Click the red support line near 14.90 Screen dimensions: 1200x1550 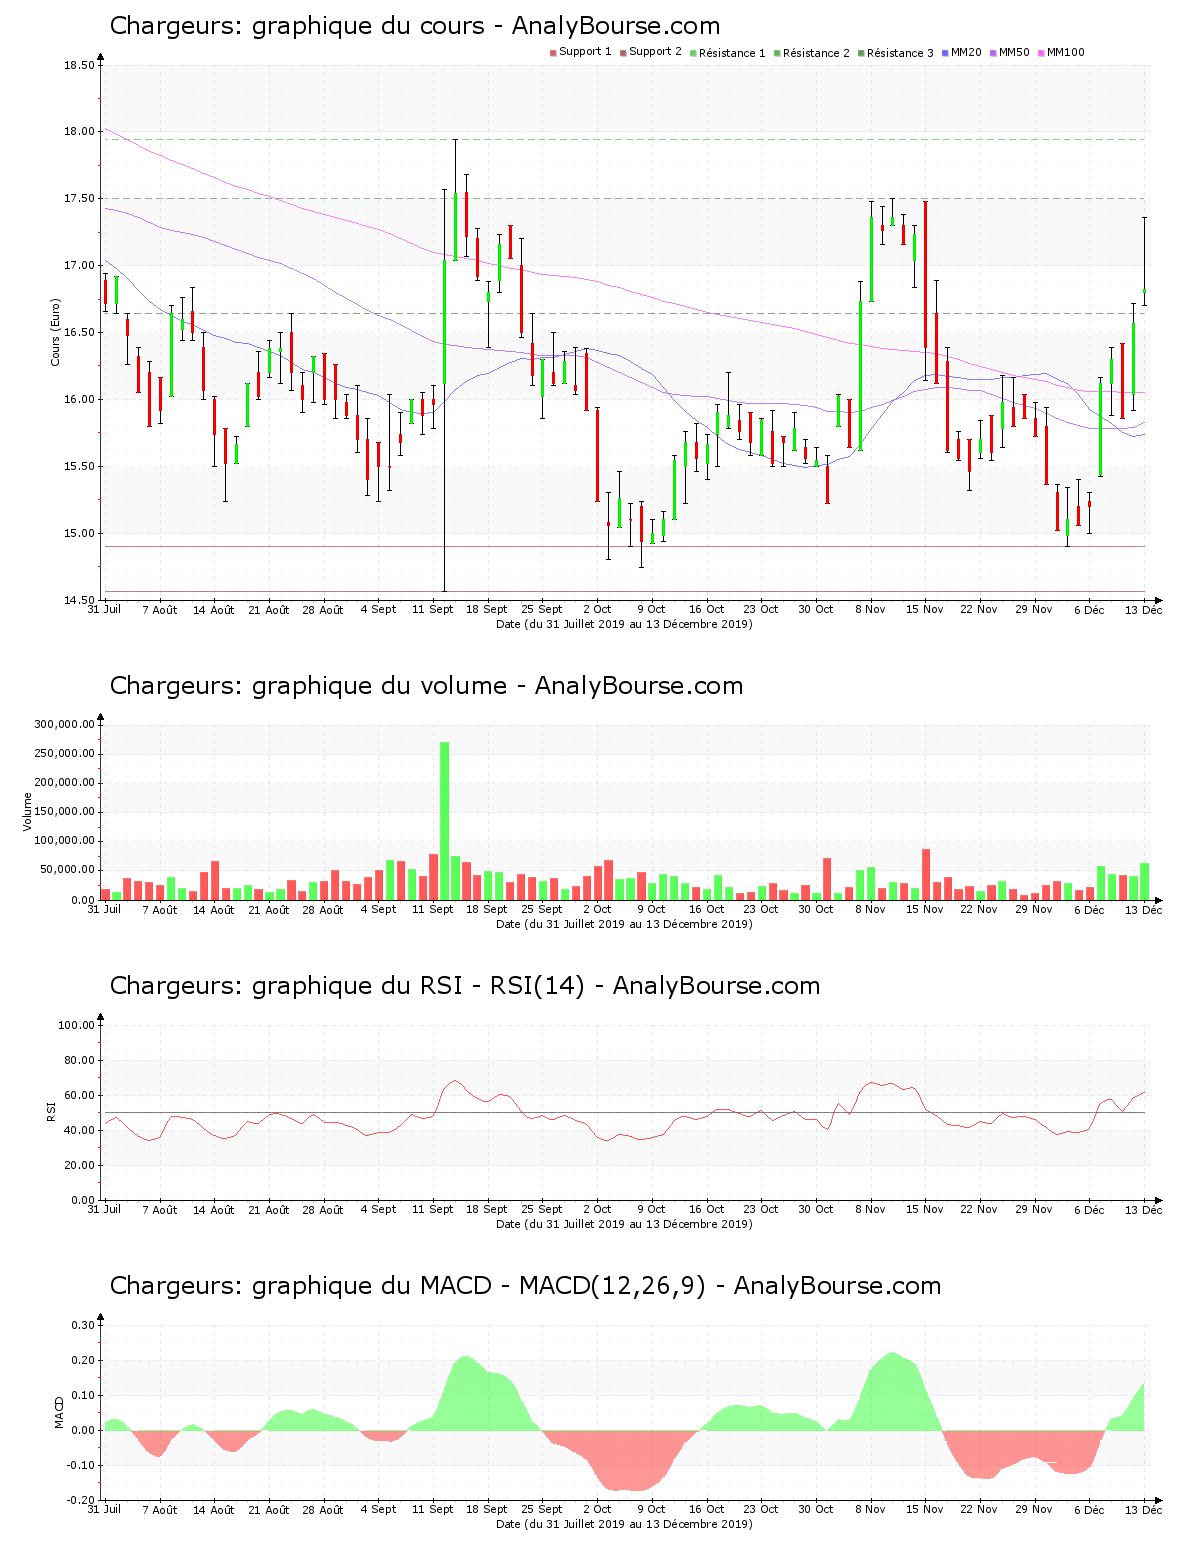pos(624,547)
